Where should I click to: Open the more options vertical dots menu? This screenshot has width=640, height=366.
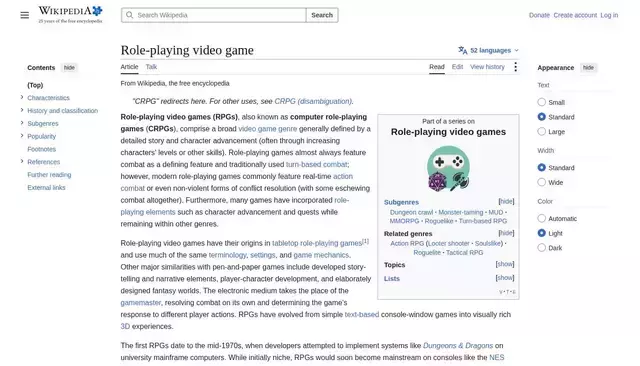coord(516,67)
